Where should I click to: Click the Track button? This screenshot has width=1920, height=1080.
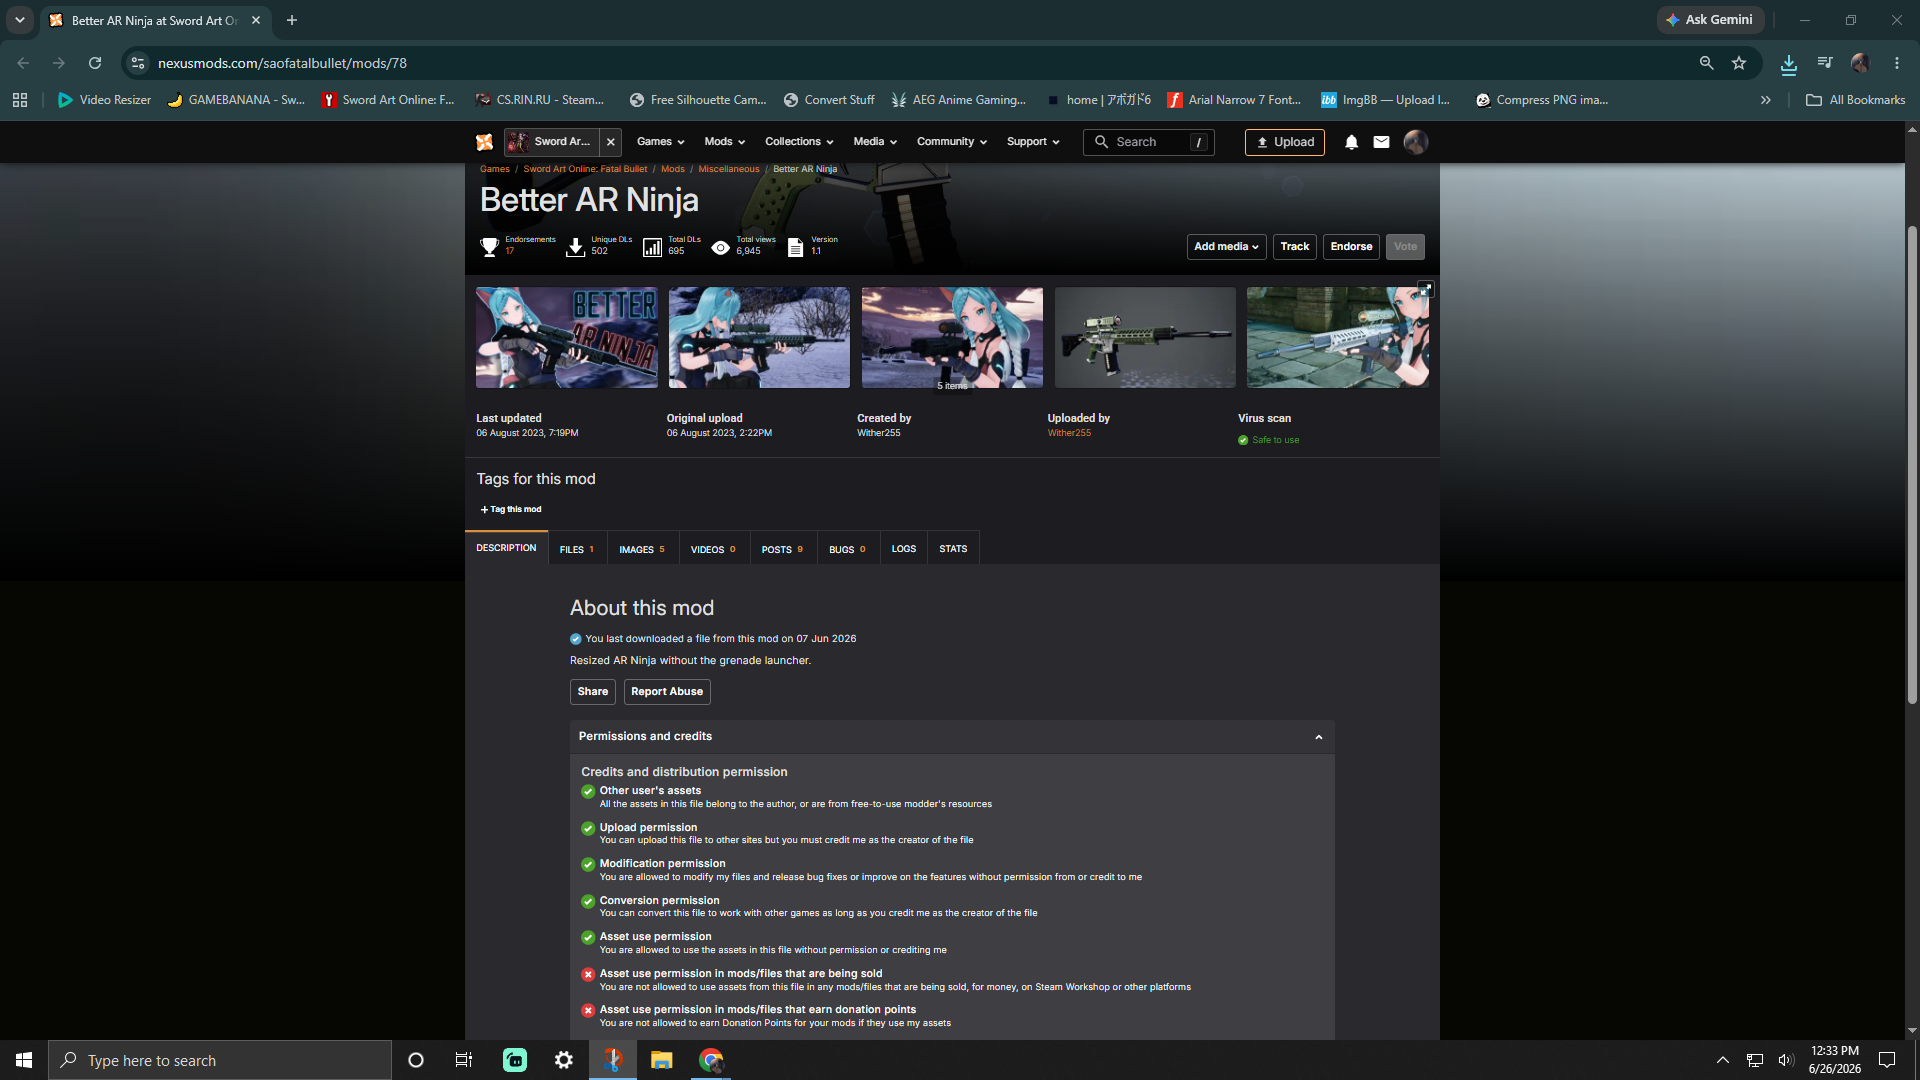[1295, 247]
